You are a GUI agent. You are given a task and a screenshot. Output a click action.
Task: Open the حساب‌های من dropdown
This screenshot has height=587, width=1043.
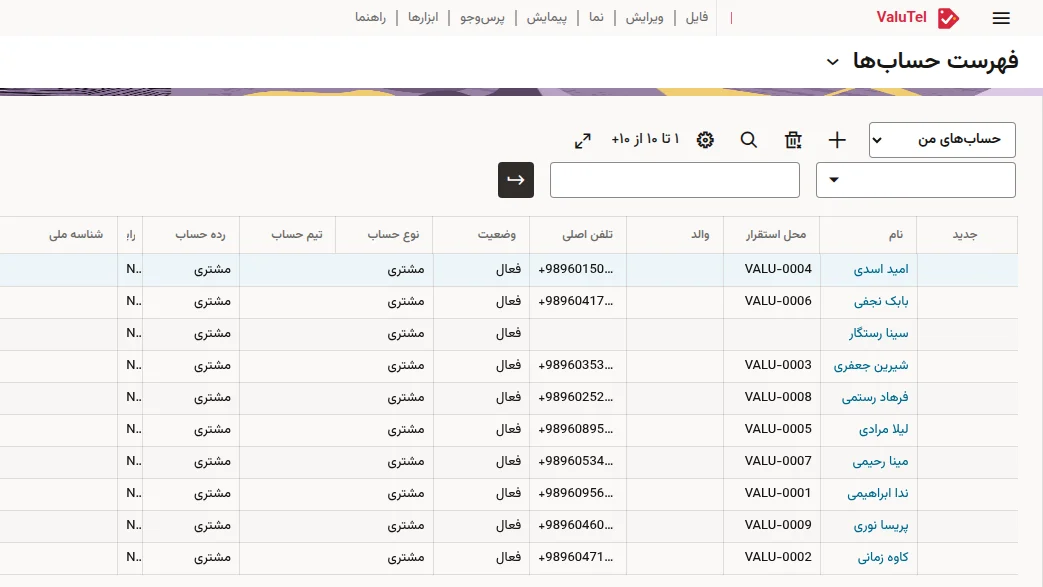pos(942,140)
